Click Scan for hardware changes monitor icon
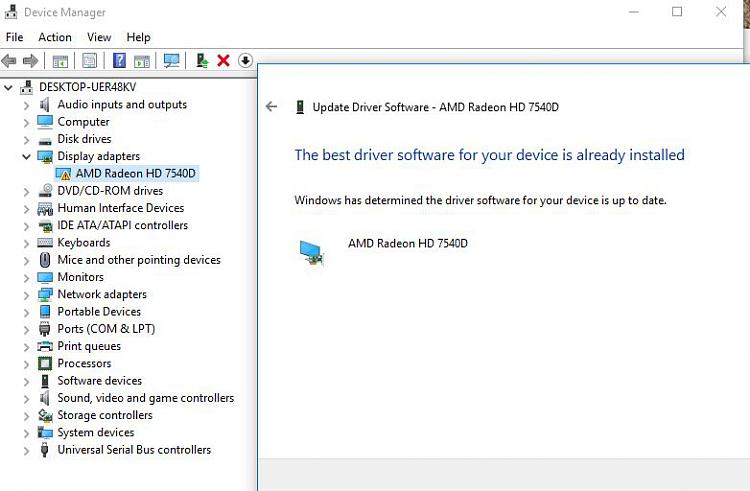This screenshot has width=750, height=491. click(171, 61)
